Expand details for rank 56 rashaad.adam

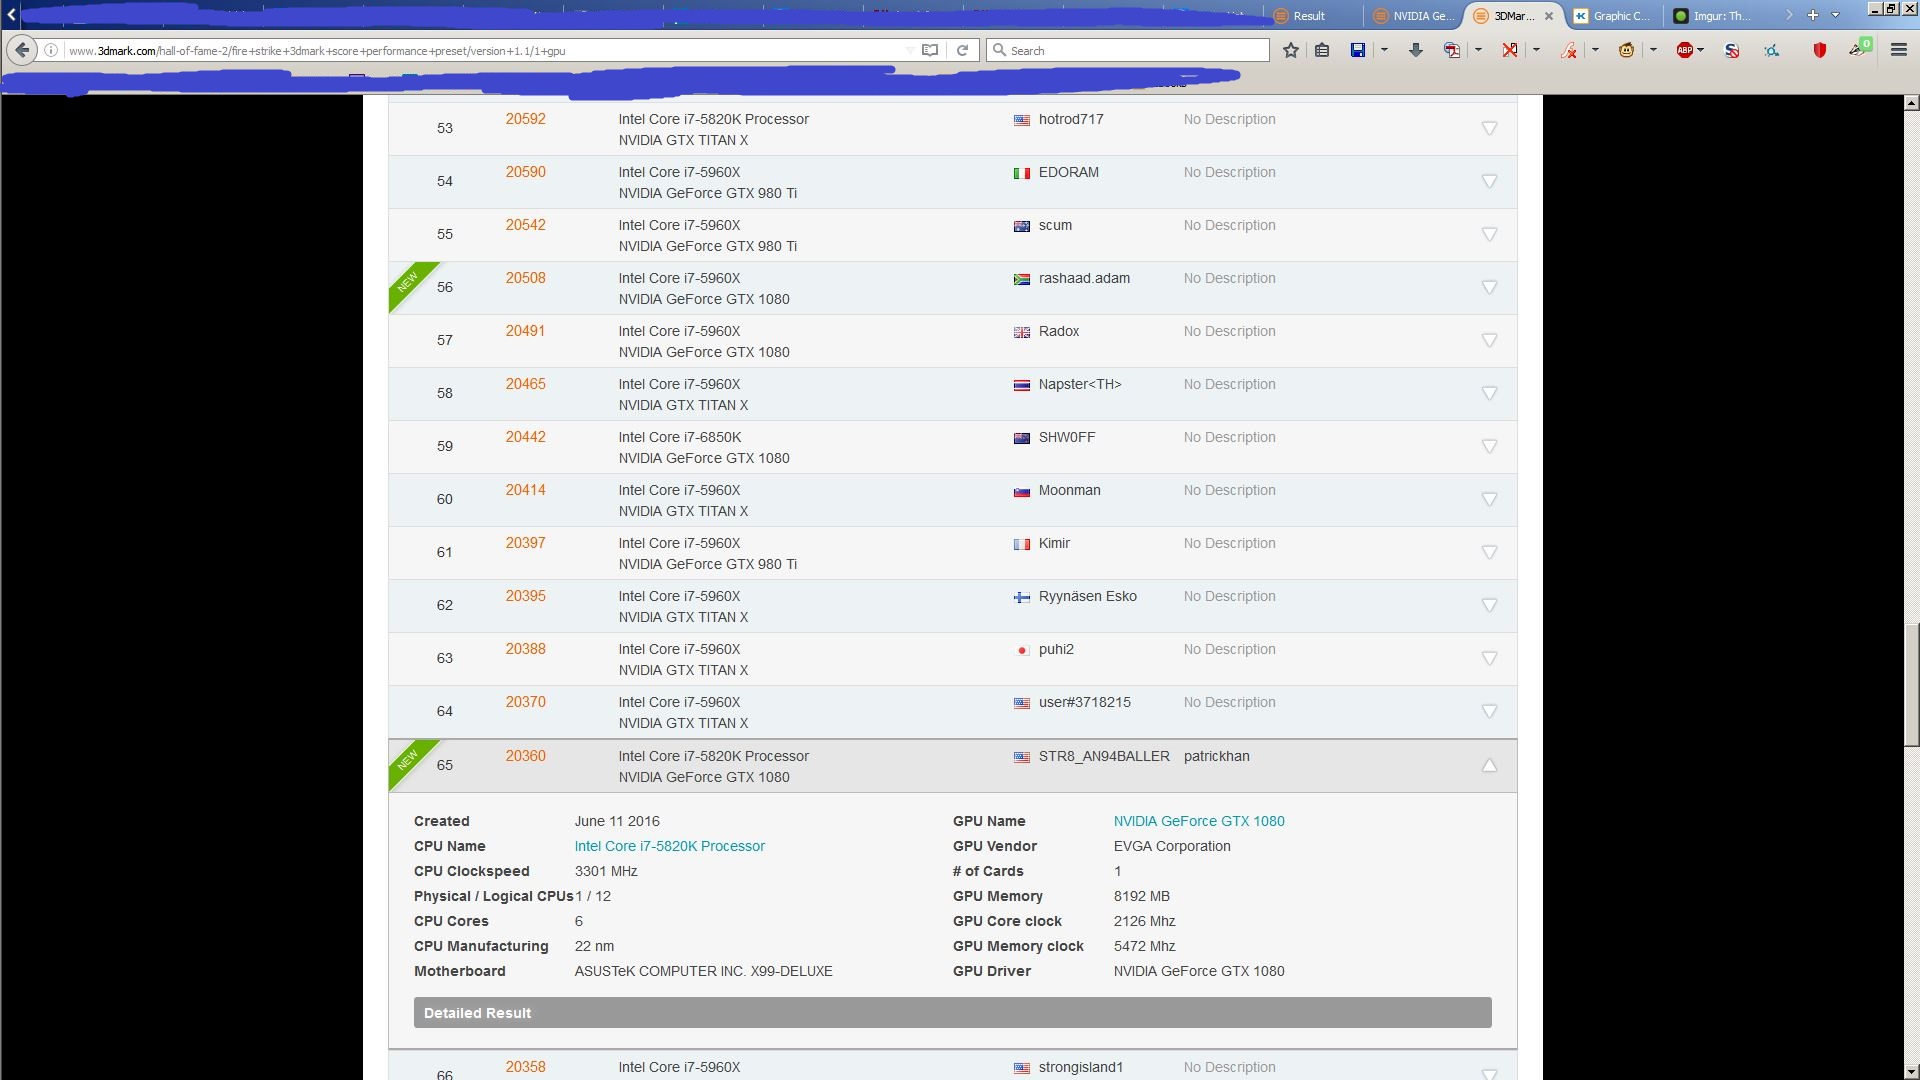click(1489, 288)
